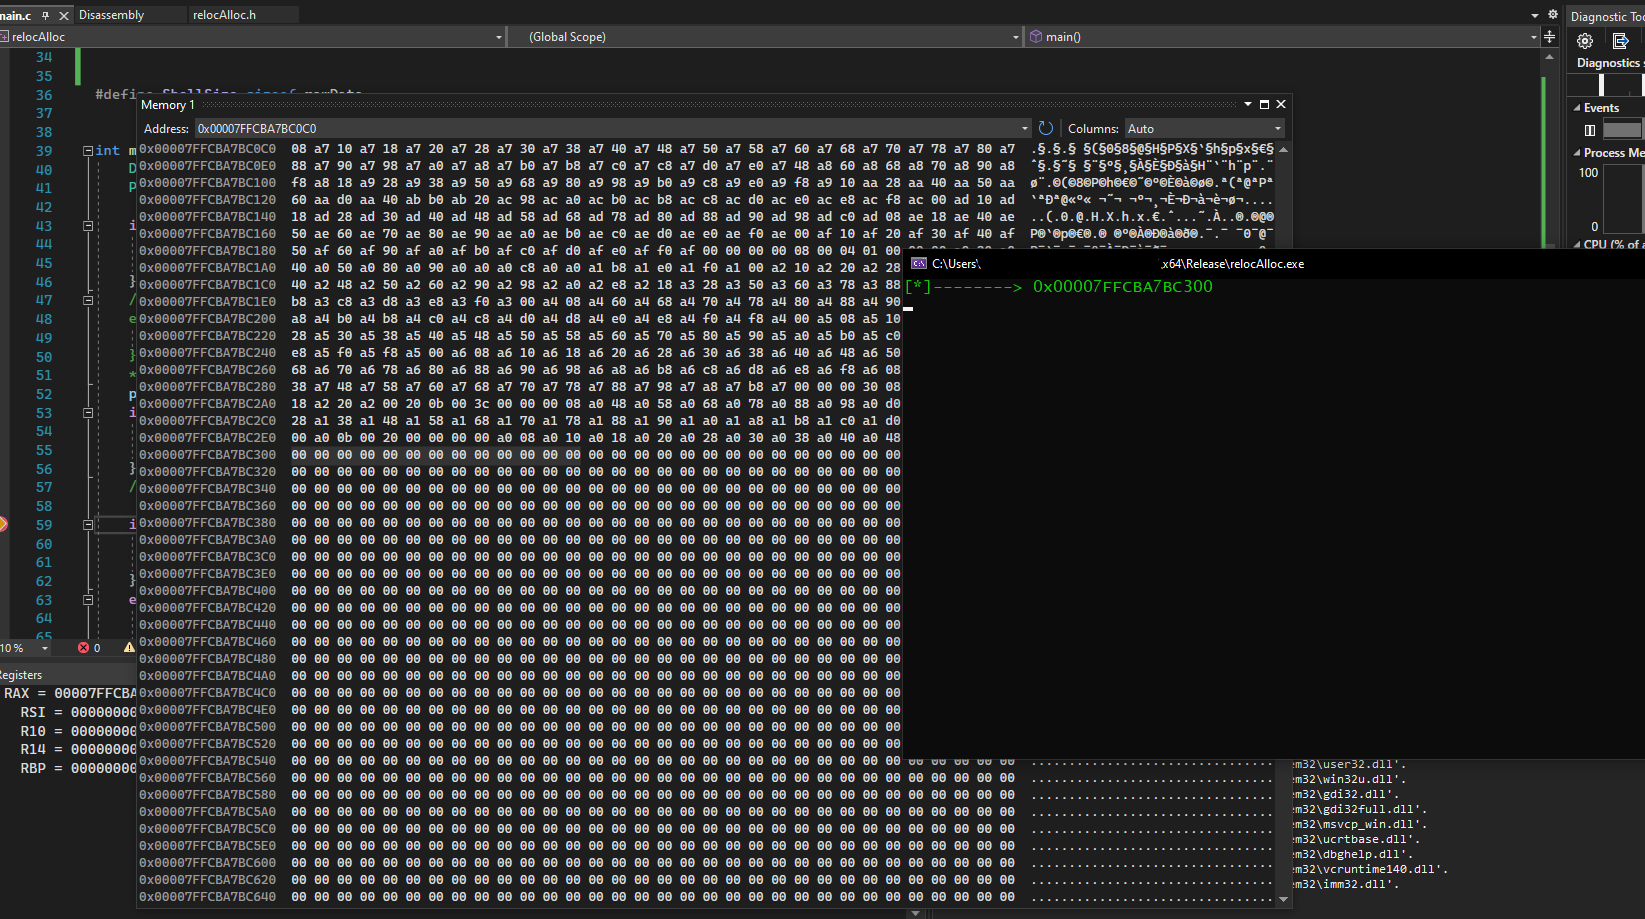The image size is (1645, 919).
Task: Pause events icon in Diagnostic Tools
Action: [1590, 130]
